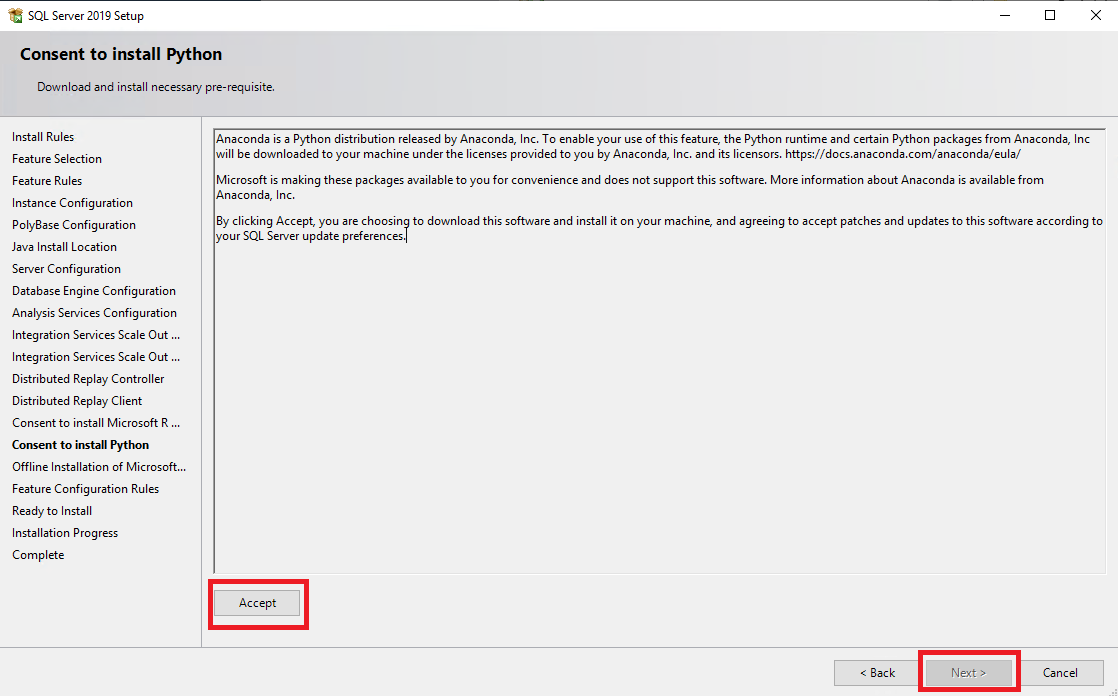The height and width of the screenshot is (696, 1118).
Task: Select Distributed Replay Controller step
Action: tap(88, 379)
